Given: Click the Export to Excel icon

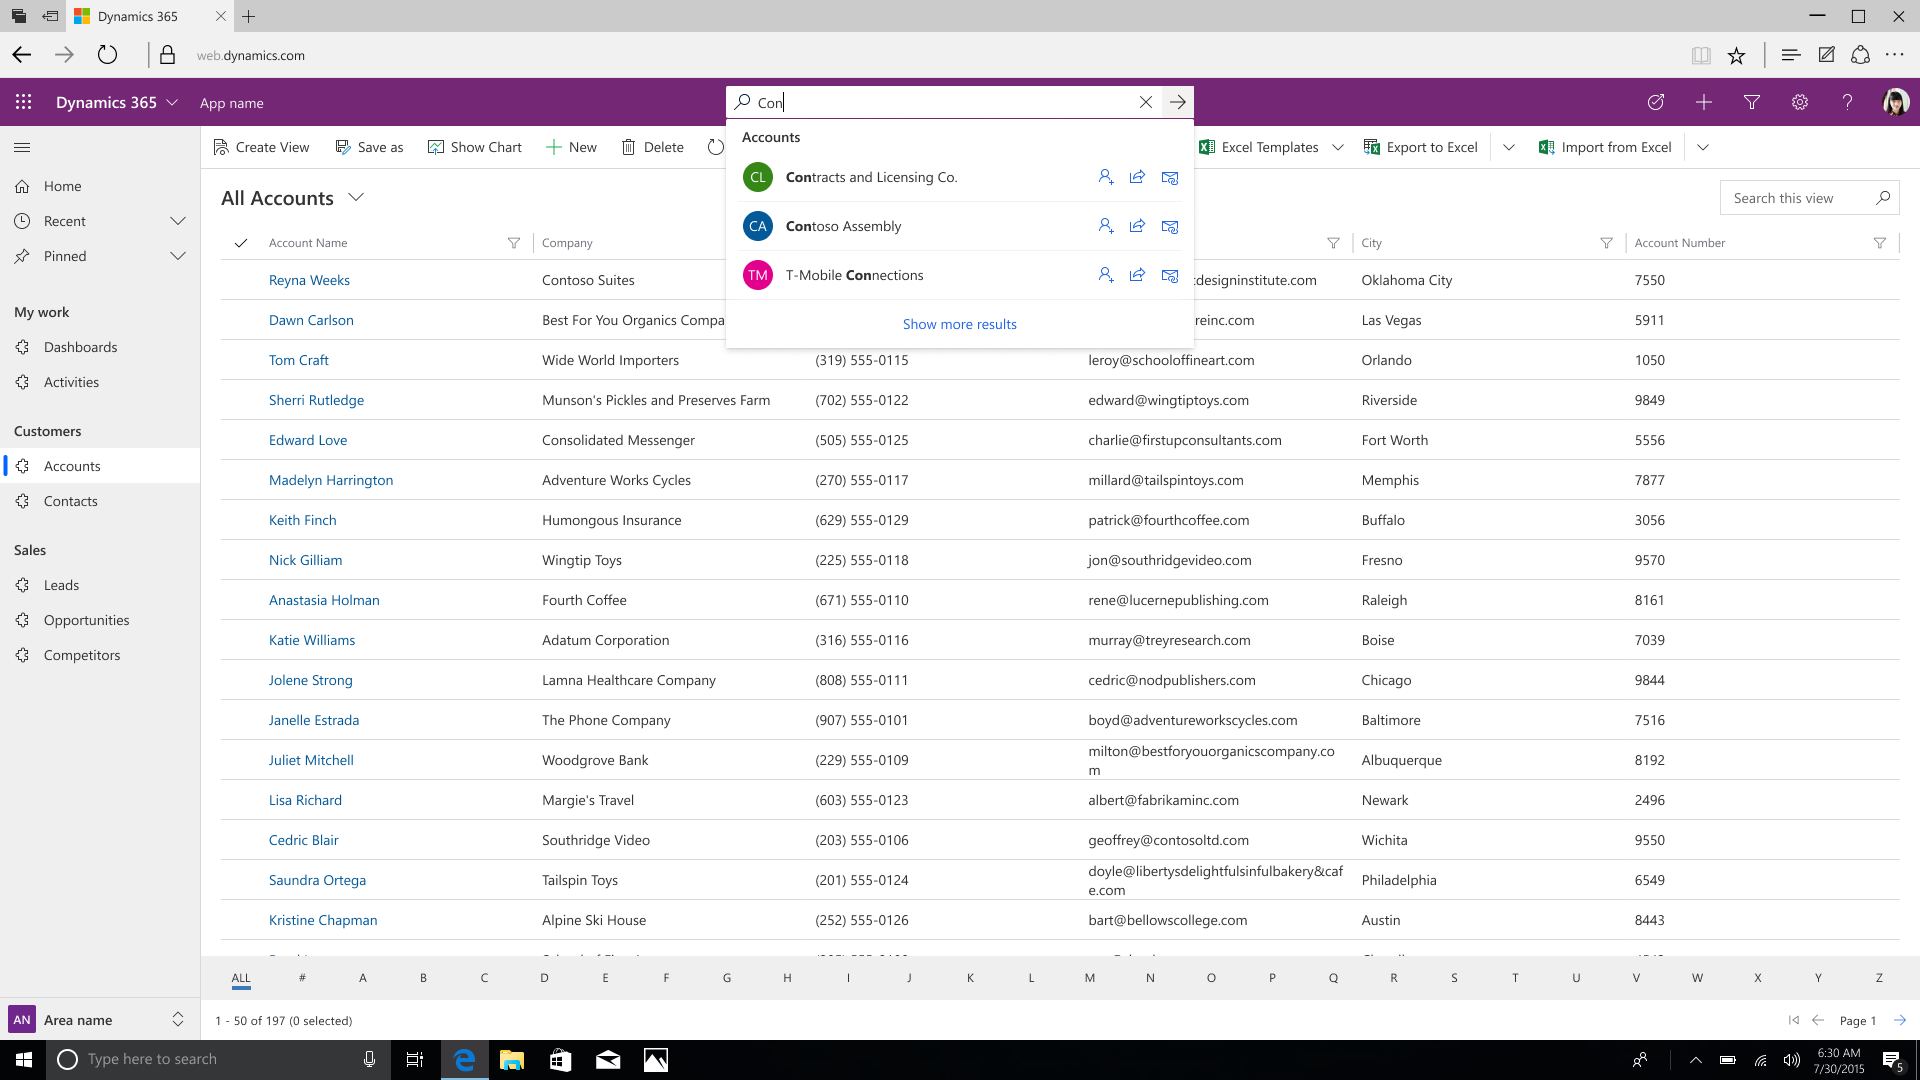Looking at the screenshot, I should point(1371,146).
